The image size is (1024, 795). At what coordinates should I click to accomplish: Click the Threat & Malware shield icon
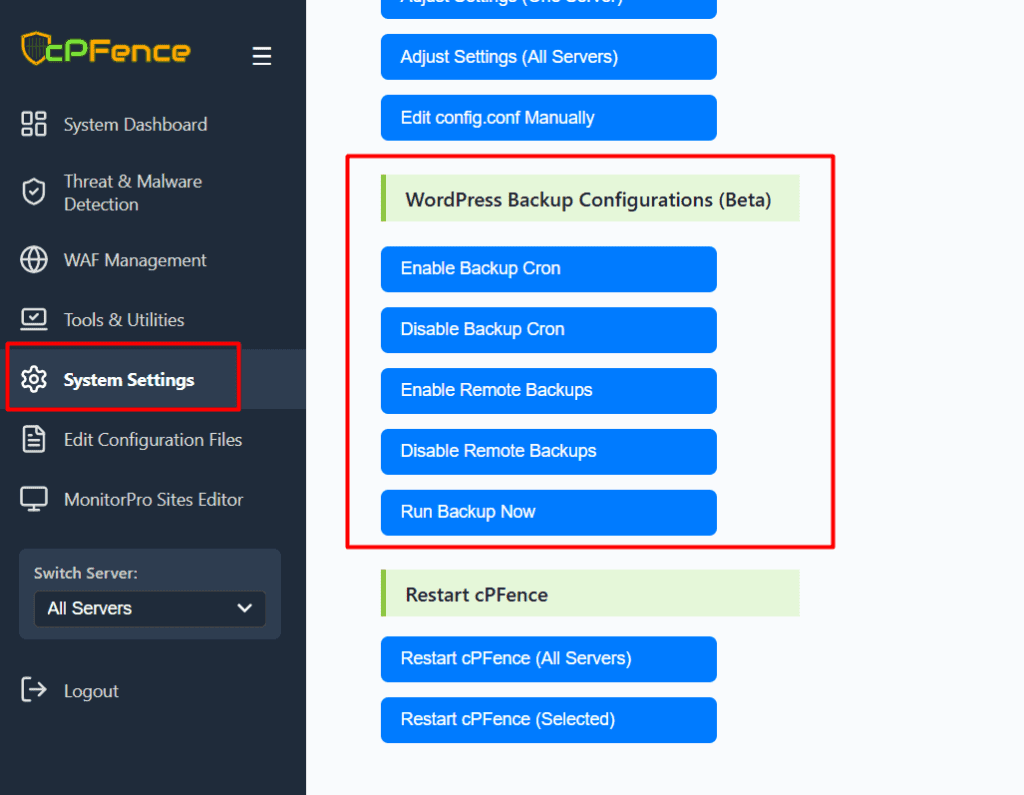(x=34, y=192)
